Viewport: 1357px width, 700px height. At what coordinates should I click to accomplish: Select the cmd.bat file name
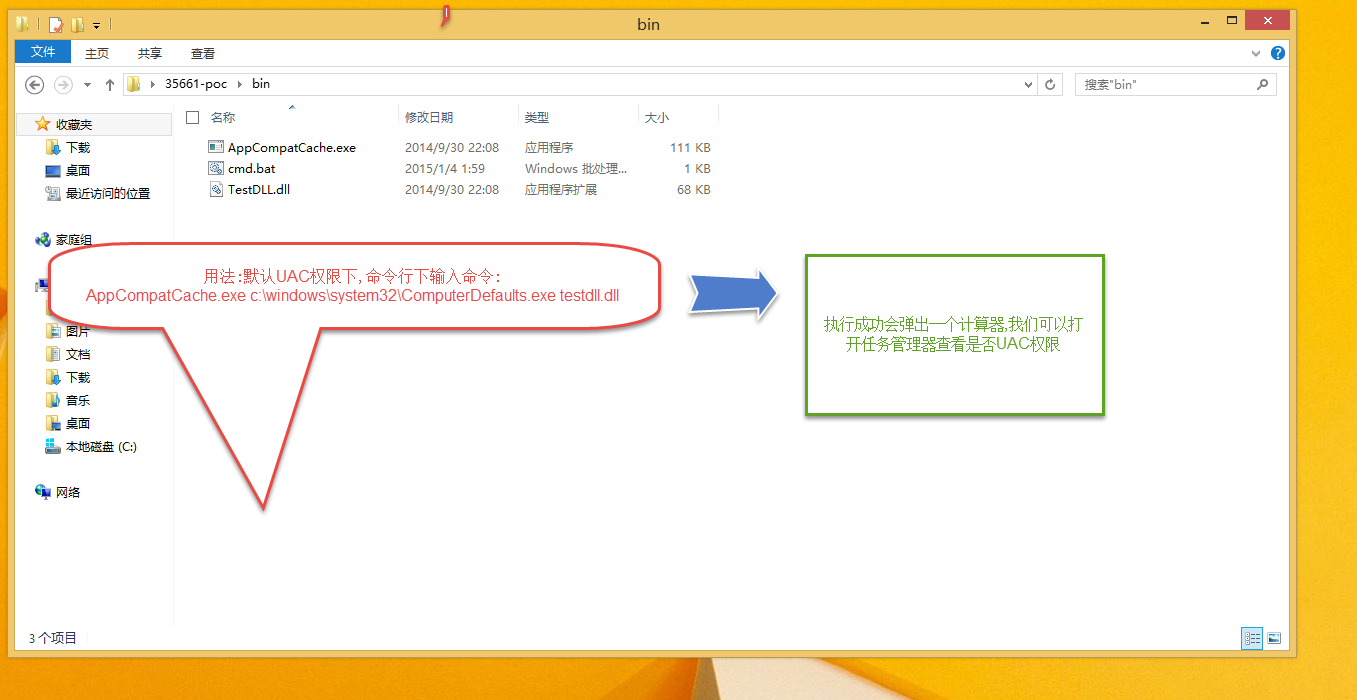[x=251, y=169]
